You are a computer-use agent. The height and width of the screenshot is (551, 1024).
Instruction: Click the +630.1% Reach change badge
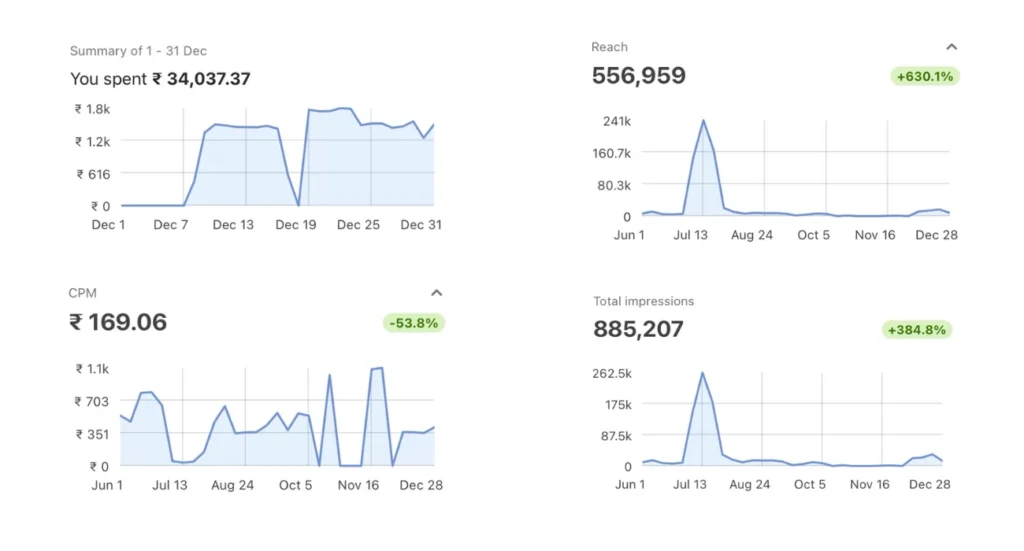click(x=924, y=76)
